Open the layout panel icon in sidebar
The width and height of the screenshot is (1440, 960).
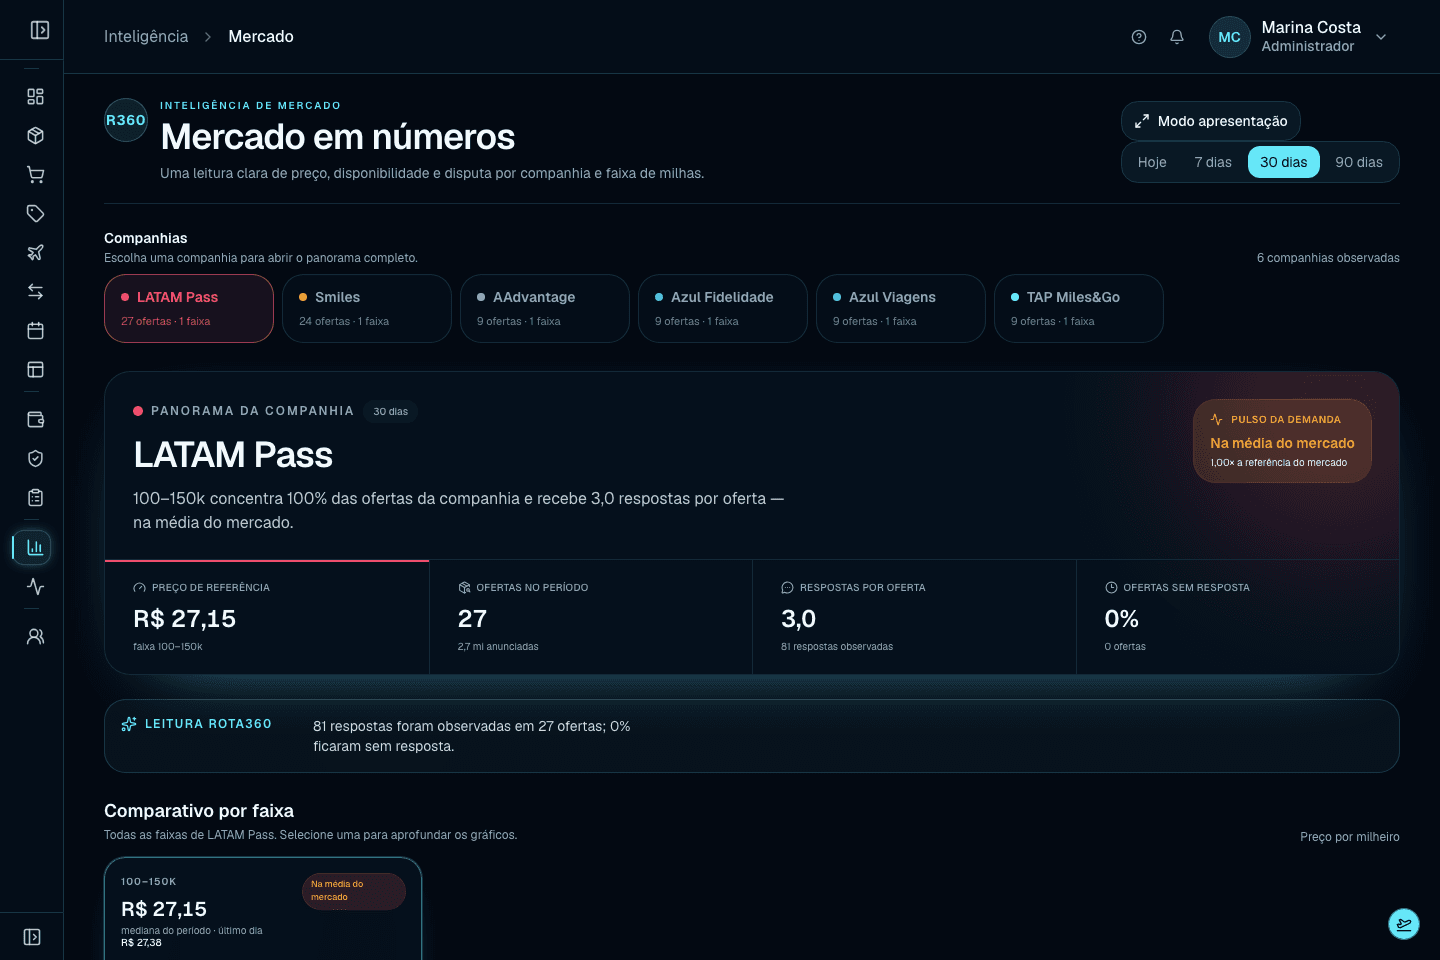point(35,370)
